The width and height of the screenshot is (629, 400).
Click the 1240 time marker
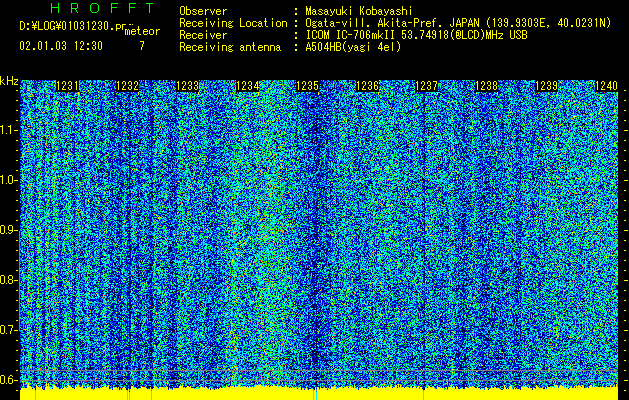[606, 86]
